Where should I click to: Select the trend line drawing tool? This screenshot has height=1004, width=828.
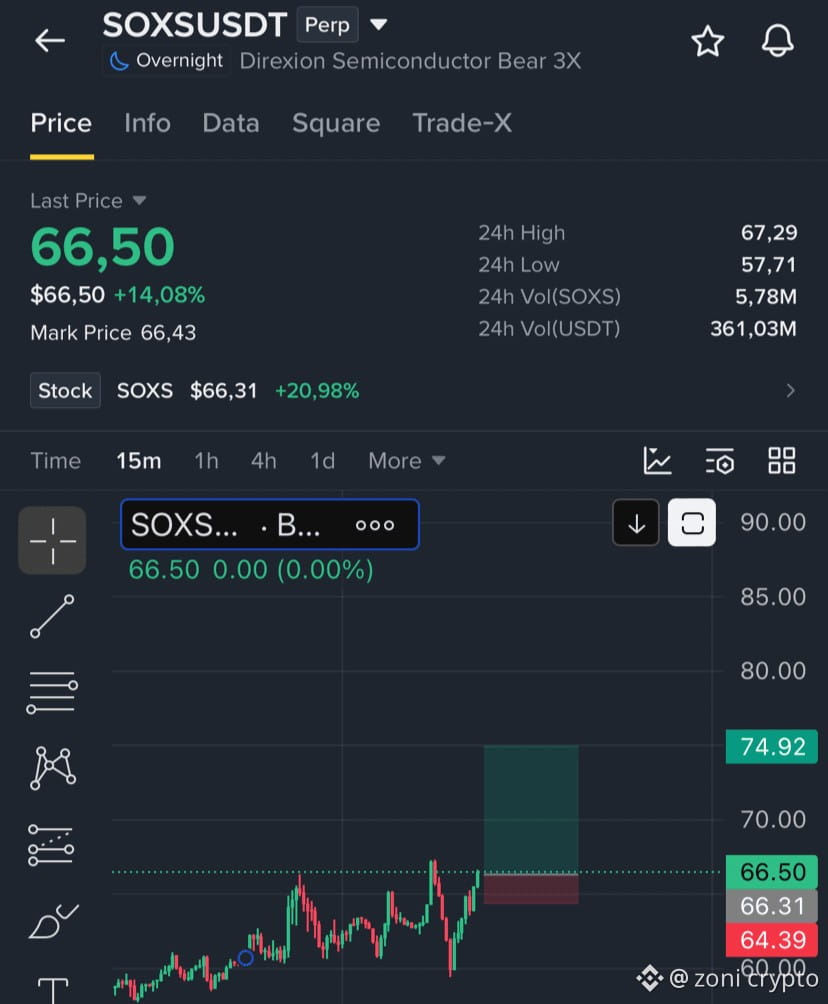pyautogui.click(x=53, y=617)
